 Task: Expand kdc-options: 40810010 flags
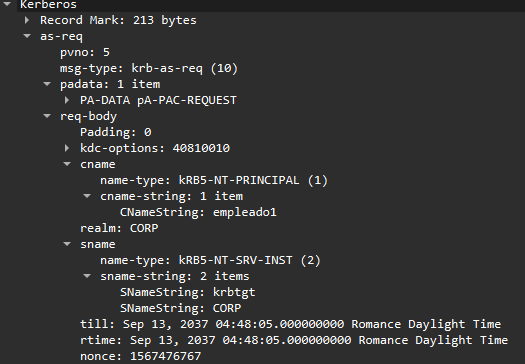coord(67,148)
